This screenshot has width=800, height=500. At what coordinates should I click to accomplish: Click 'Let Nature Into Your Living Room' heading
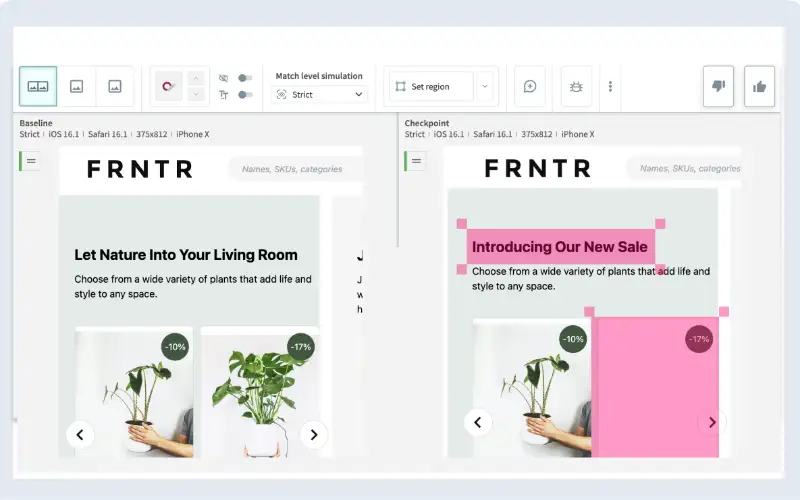(186, 255)
